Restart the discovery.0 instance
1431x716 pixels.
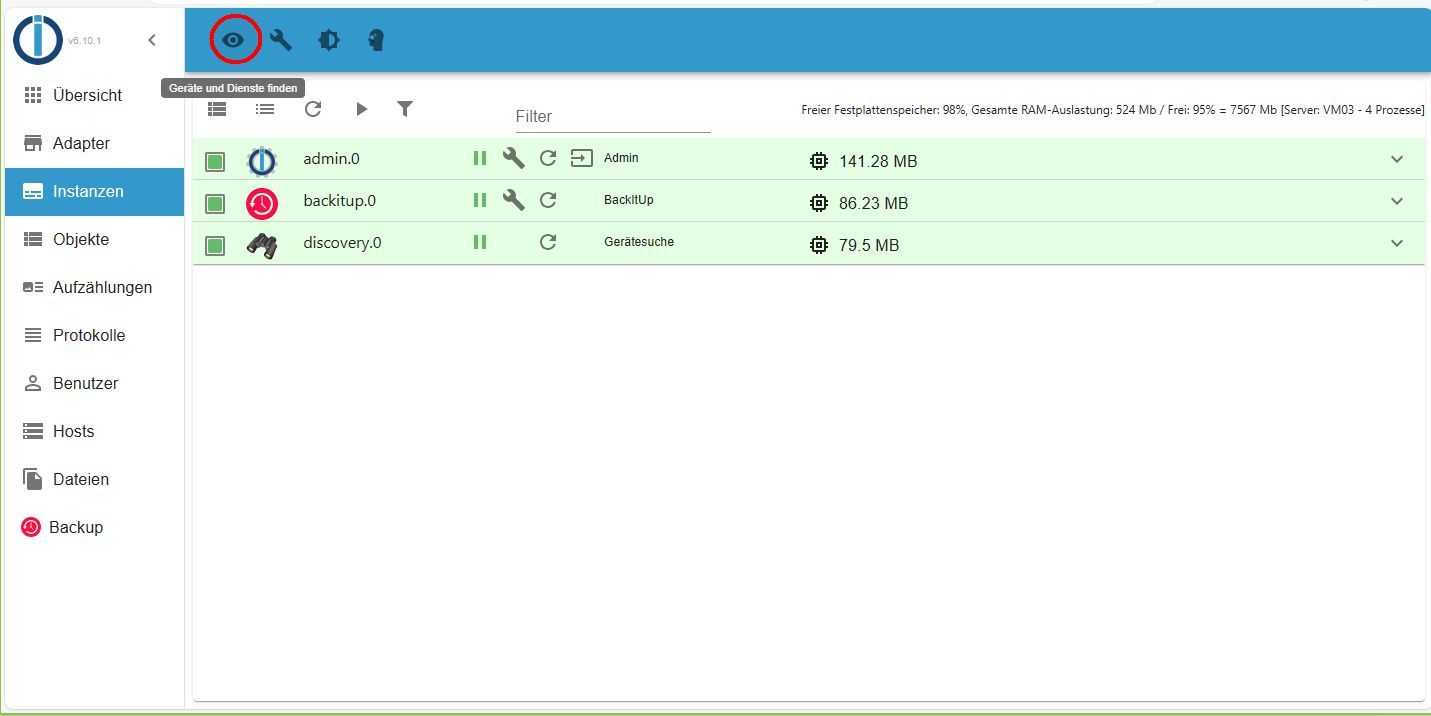(x=548, y=242)
